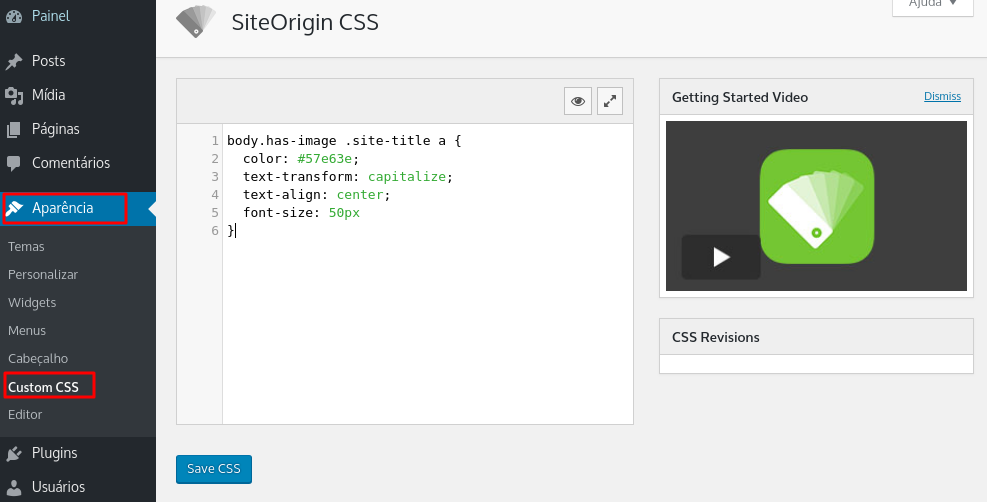The height and width of the screenshot is (502, 987).
Task: Click the CSS Revisions panel header
Action: click(816, 337)
